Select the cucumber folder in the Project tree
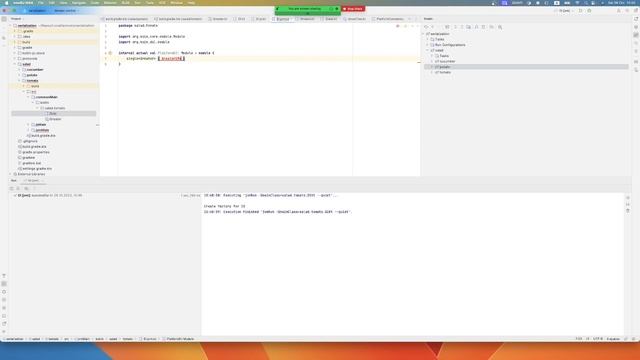 pyautogui.click(x=35, y=70)
